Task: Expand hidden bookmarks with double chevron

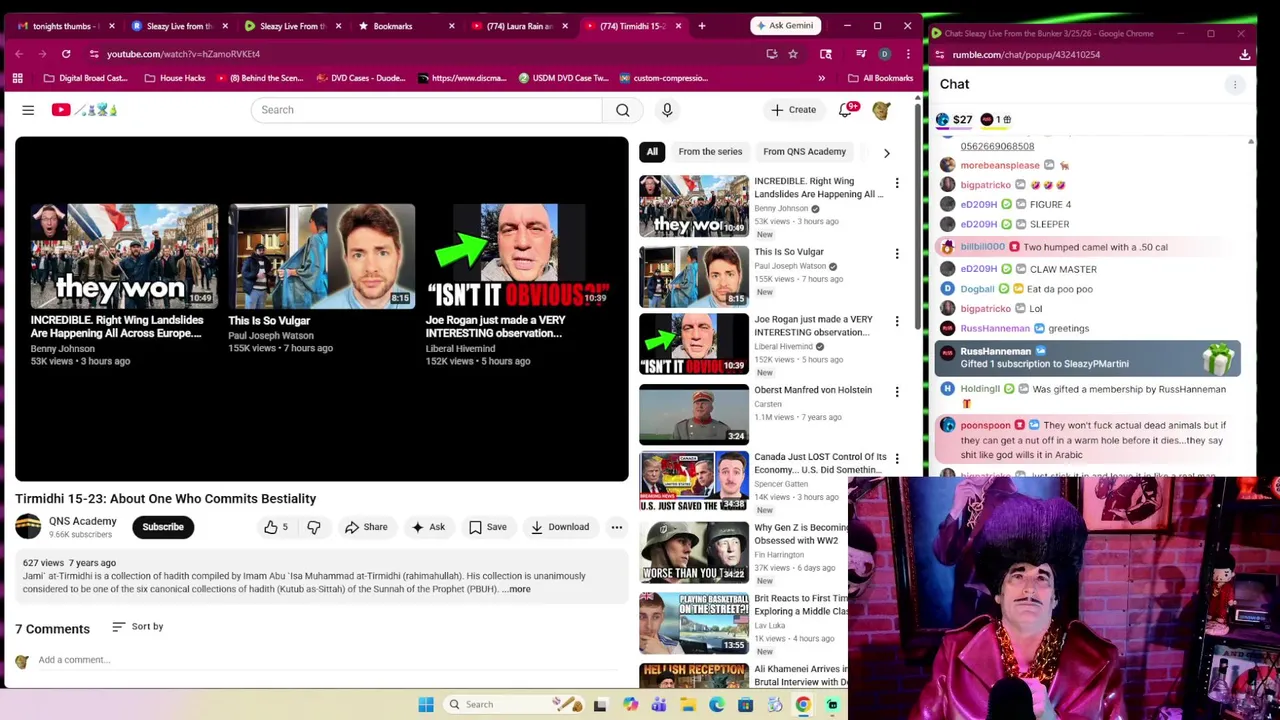Action: (822, 78)
